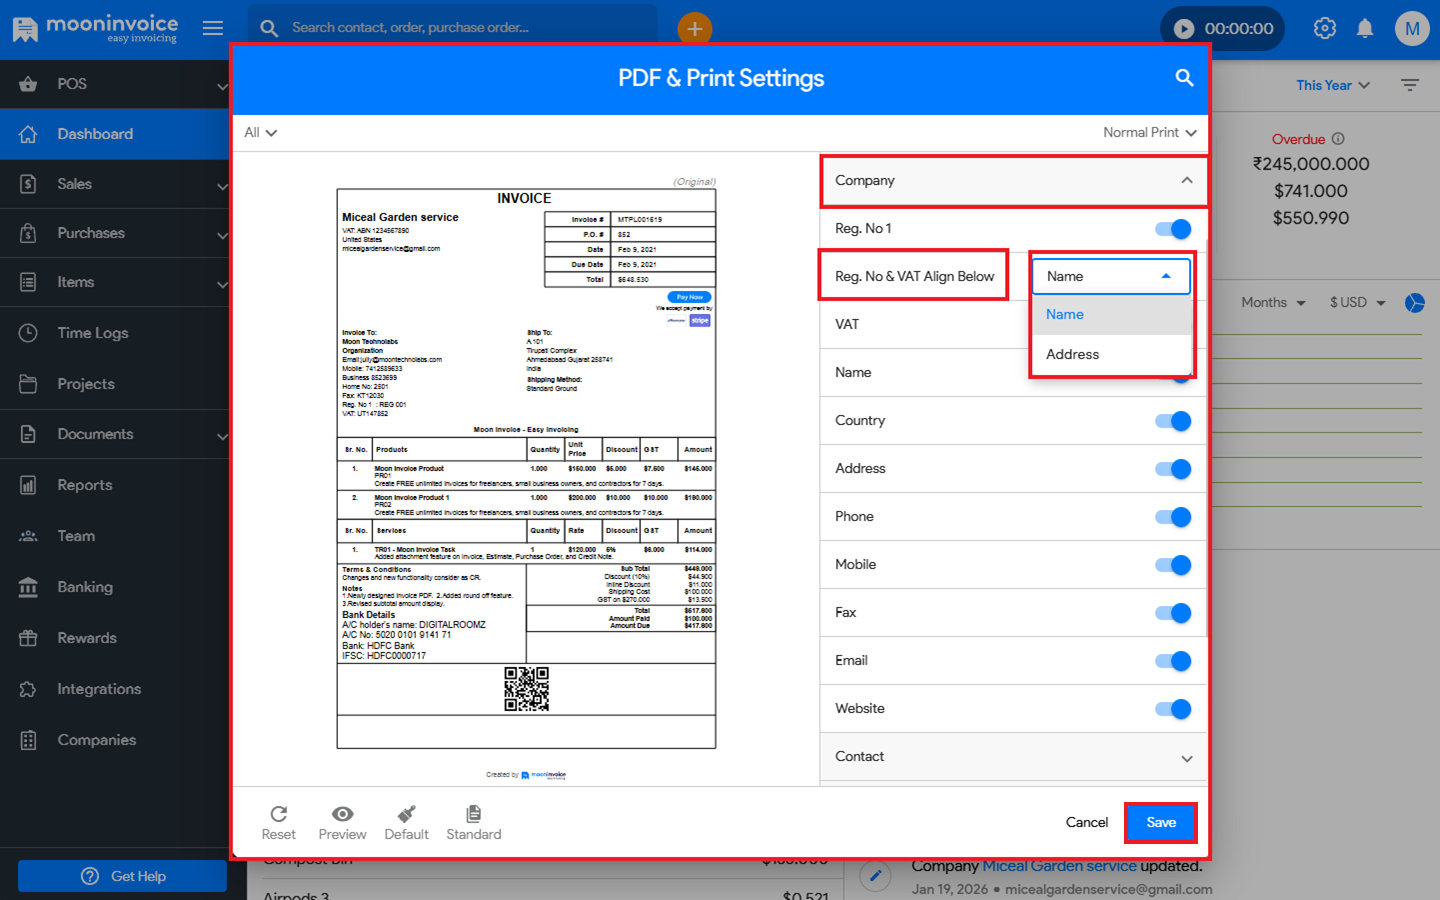Open the notifications bell
This screenshot has width=1440, height=900.
[x=1364, y=28]
